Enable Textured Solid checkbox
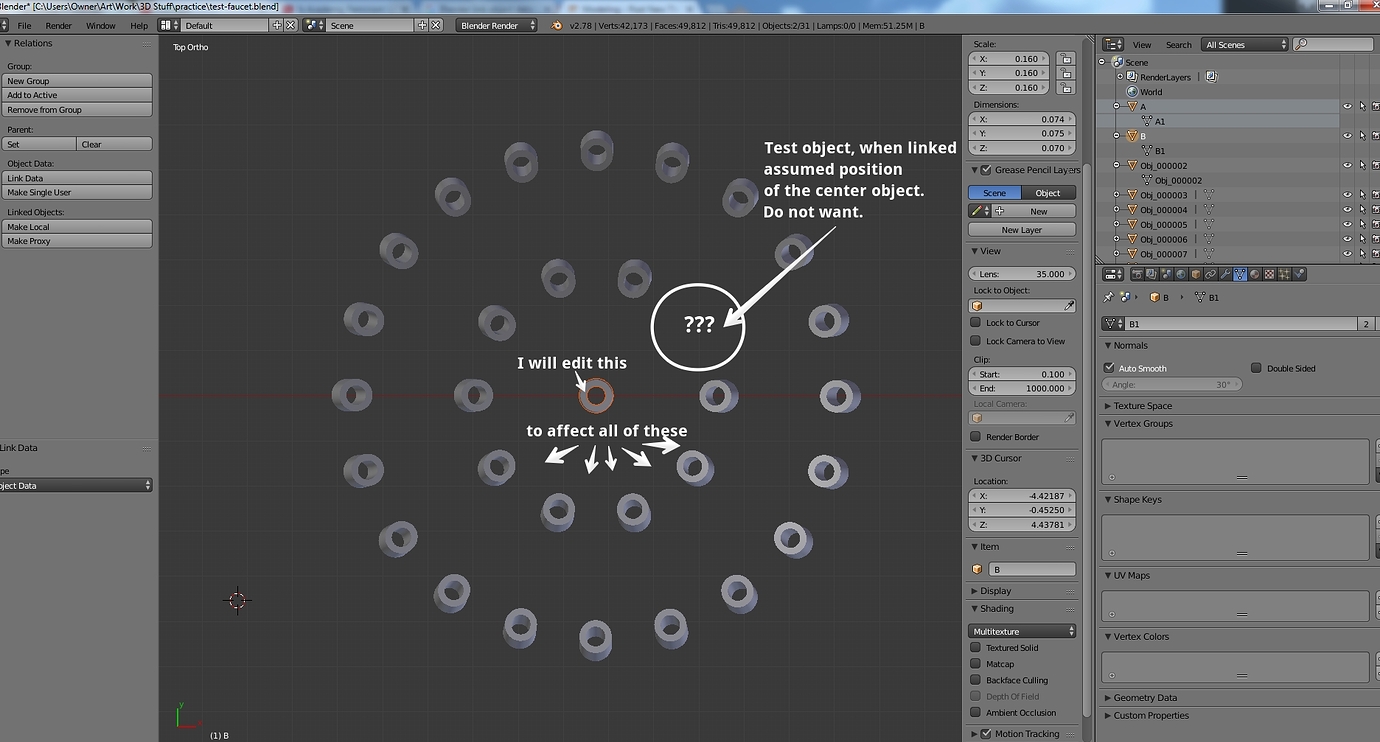This screenshot has height=742, width=1380. [x=976, y=648]
